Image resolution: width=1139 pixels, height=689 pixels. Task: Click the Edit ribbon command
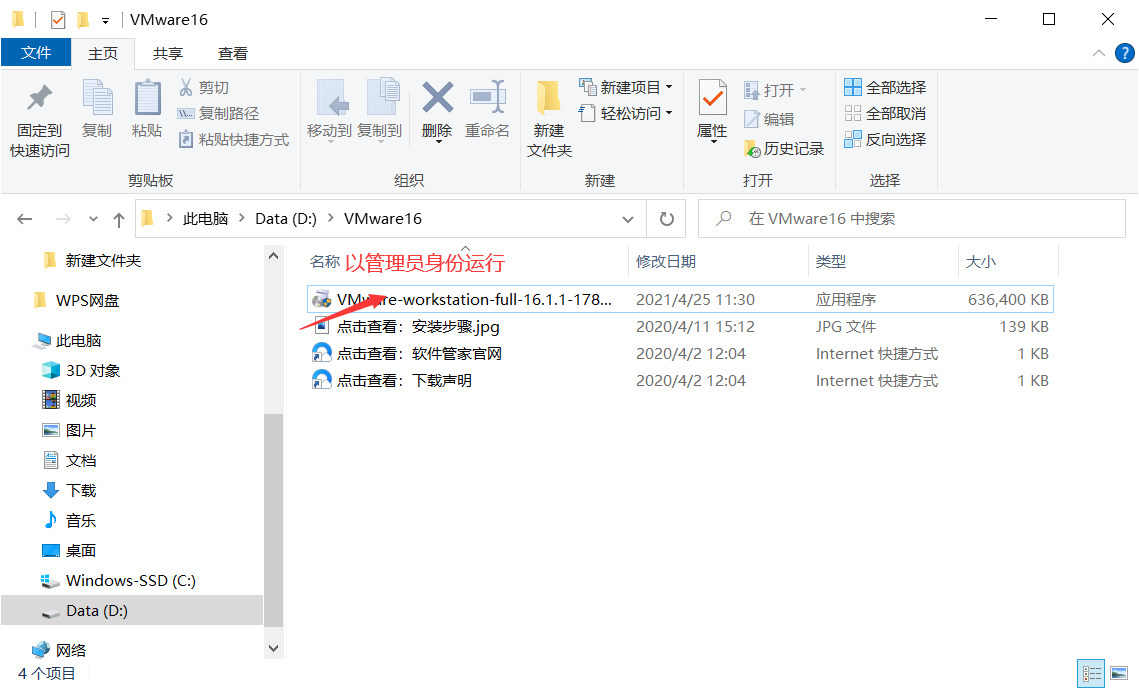[769, 119]
